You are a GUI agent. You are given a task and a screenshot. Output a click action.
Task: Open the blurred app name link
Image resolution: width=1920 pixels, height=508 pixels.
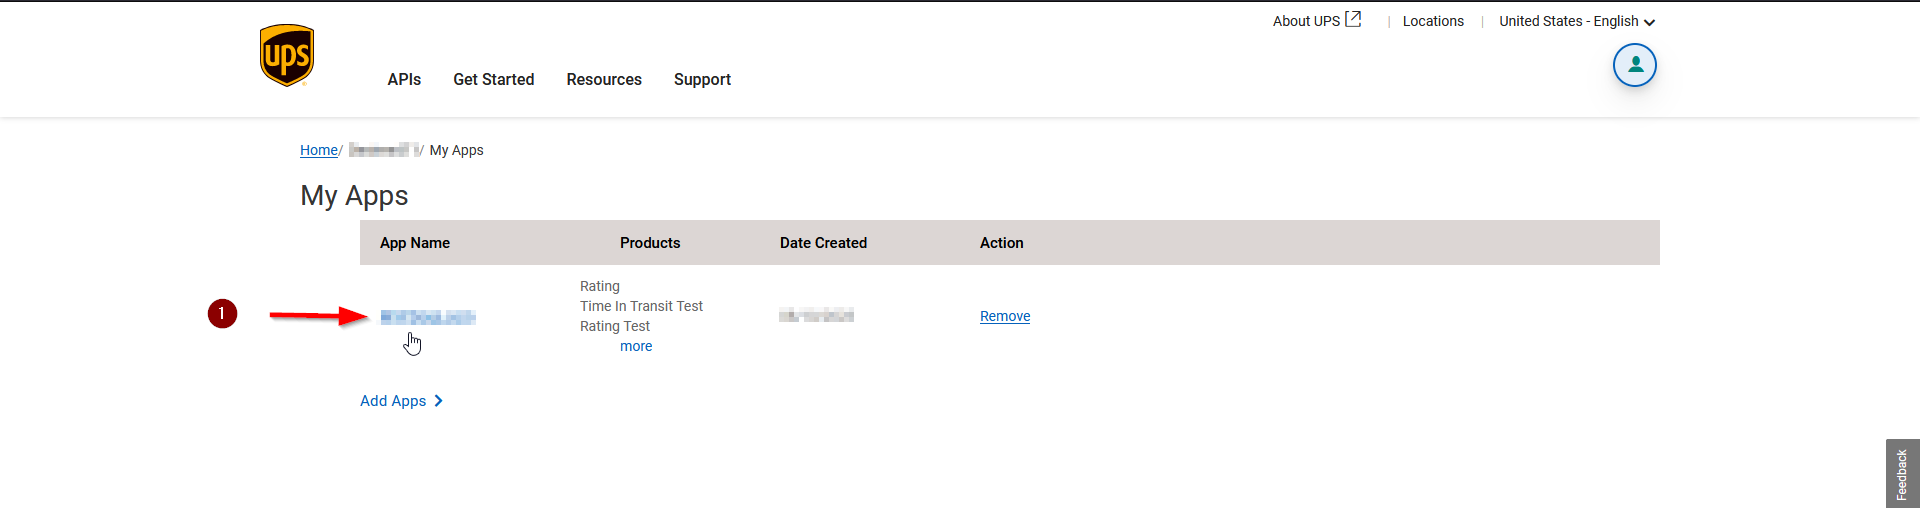[428, 317]
